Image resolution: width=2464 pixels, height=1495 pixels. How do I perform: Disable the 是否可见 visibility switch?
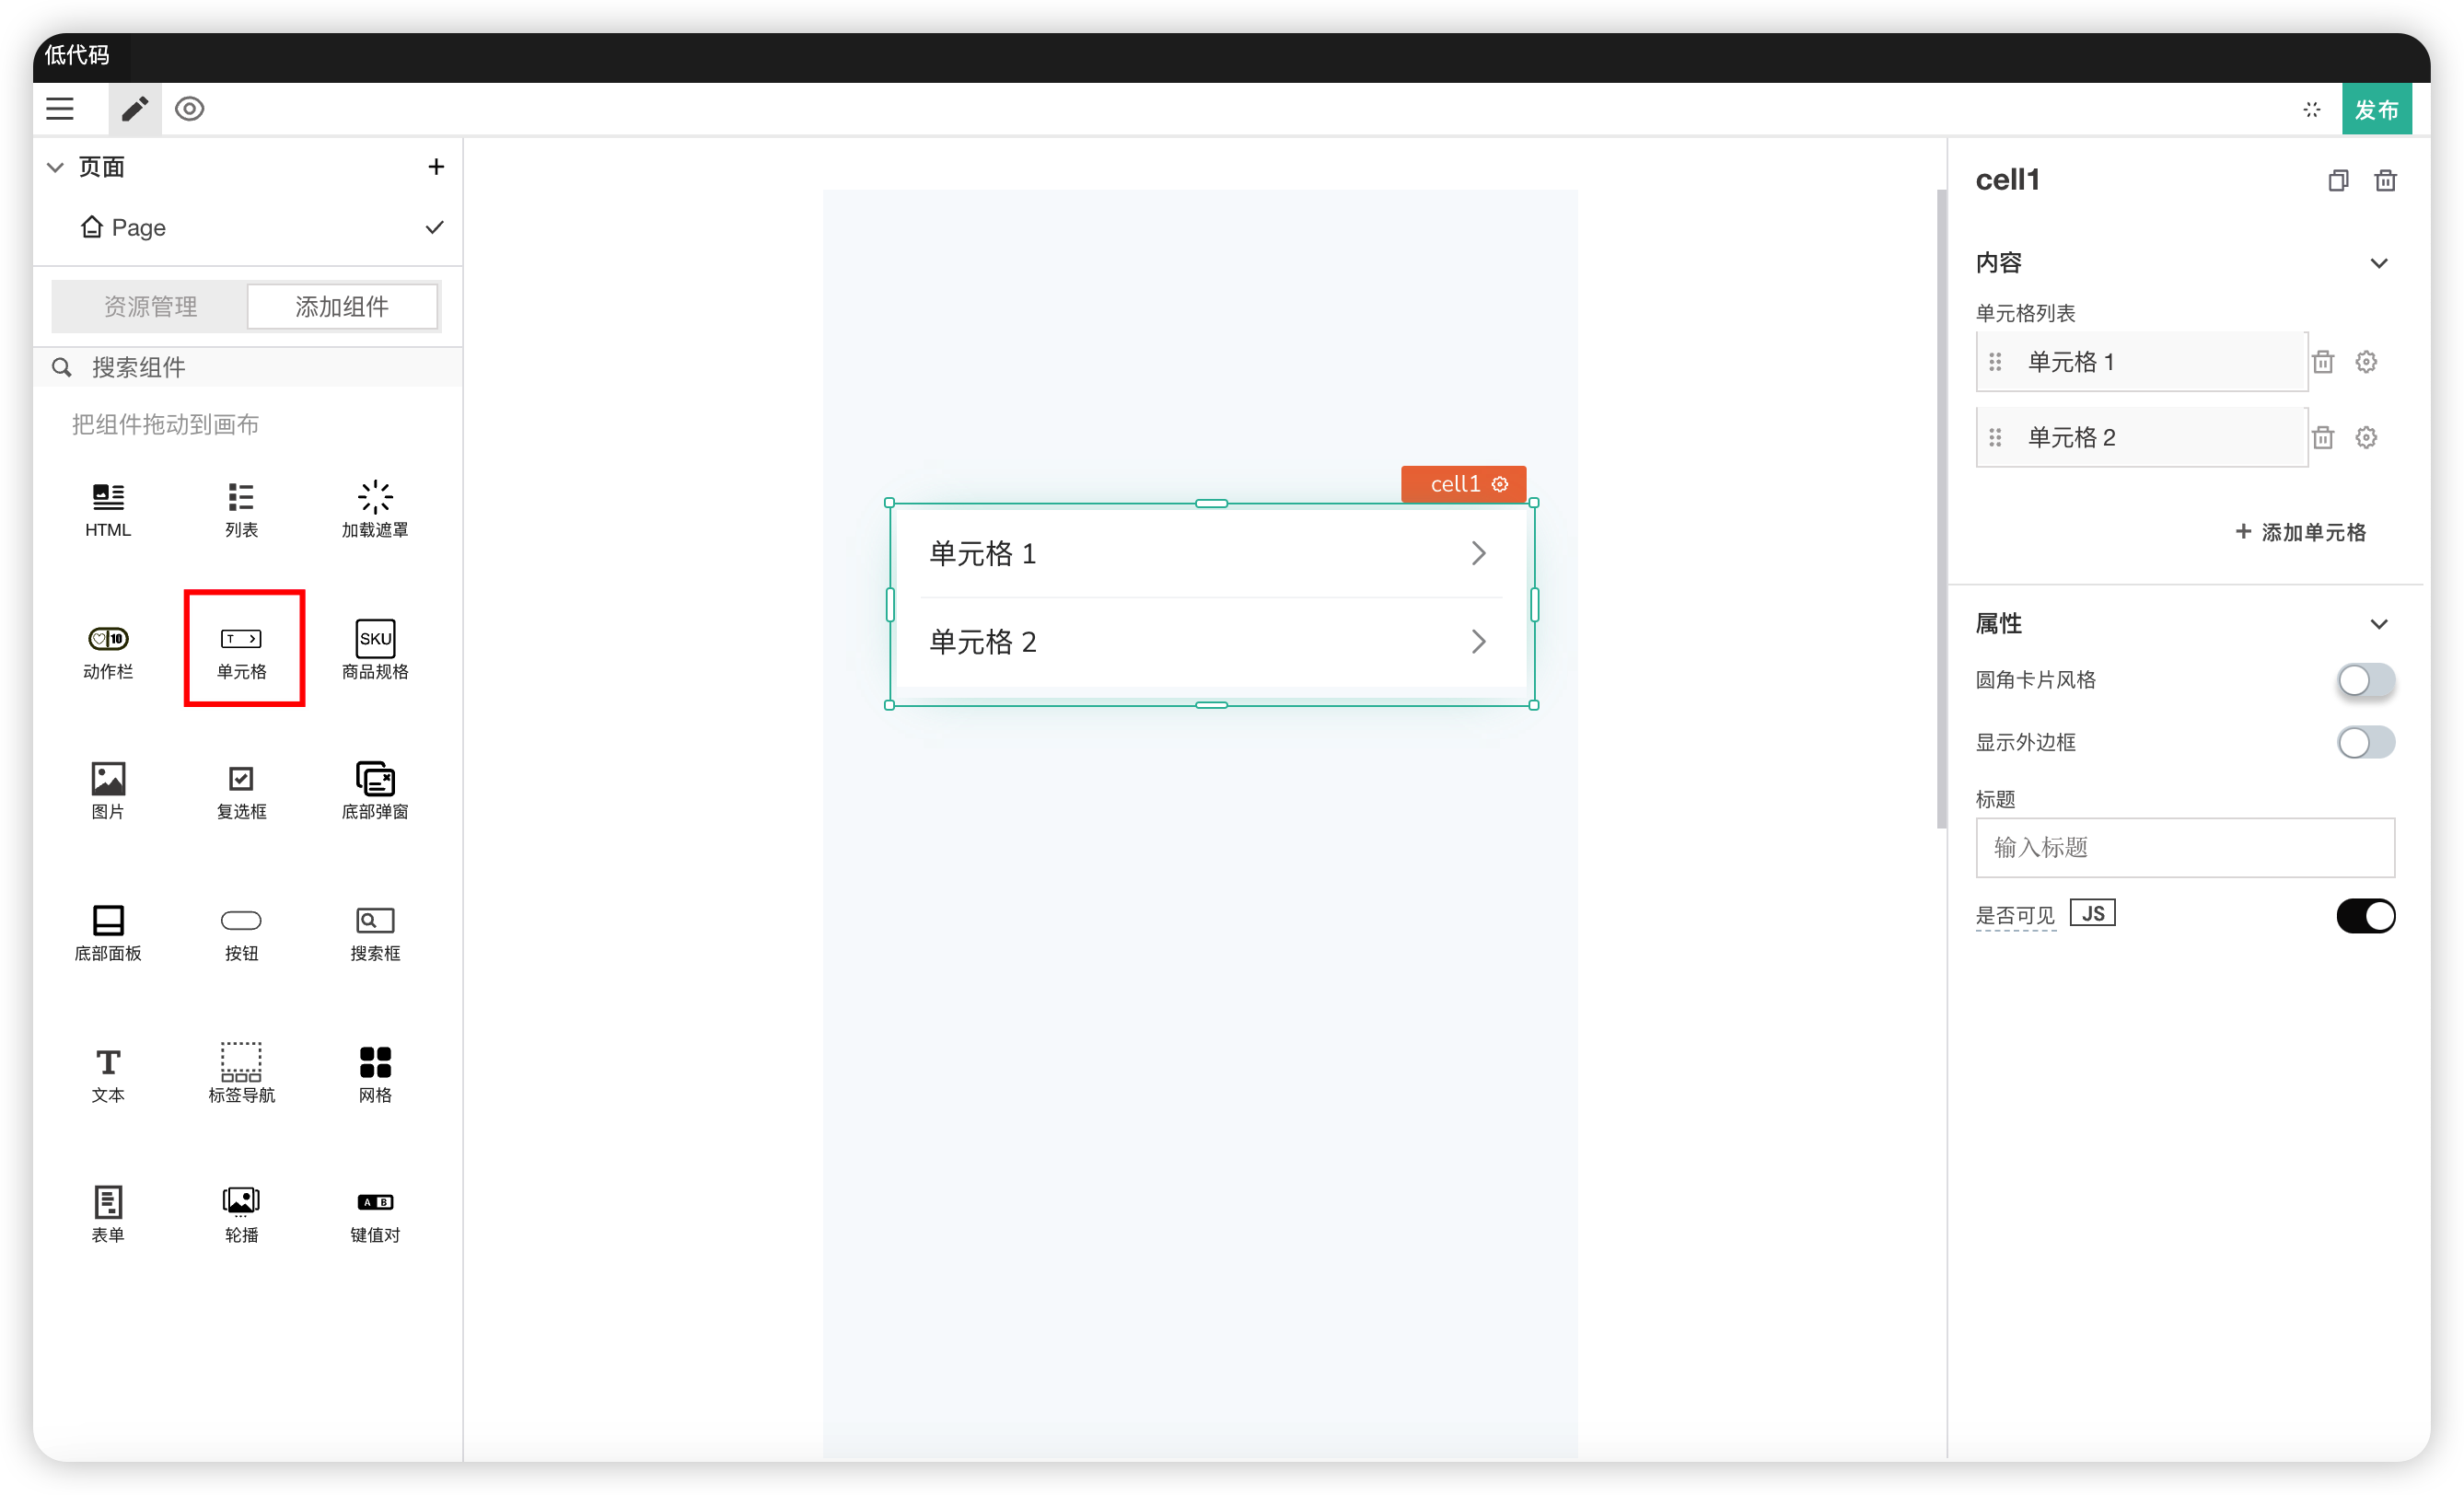pos(2365,916)
